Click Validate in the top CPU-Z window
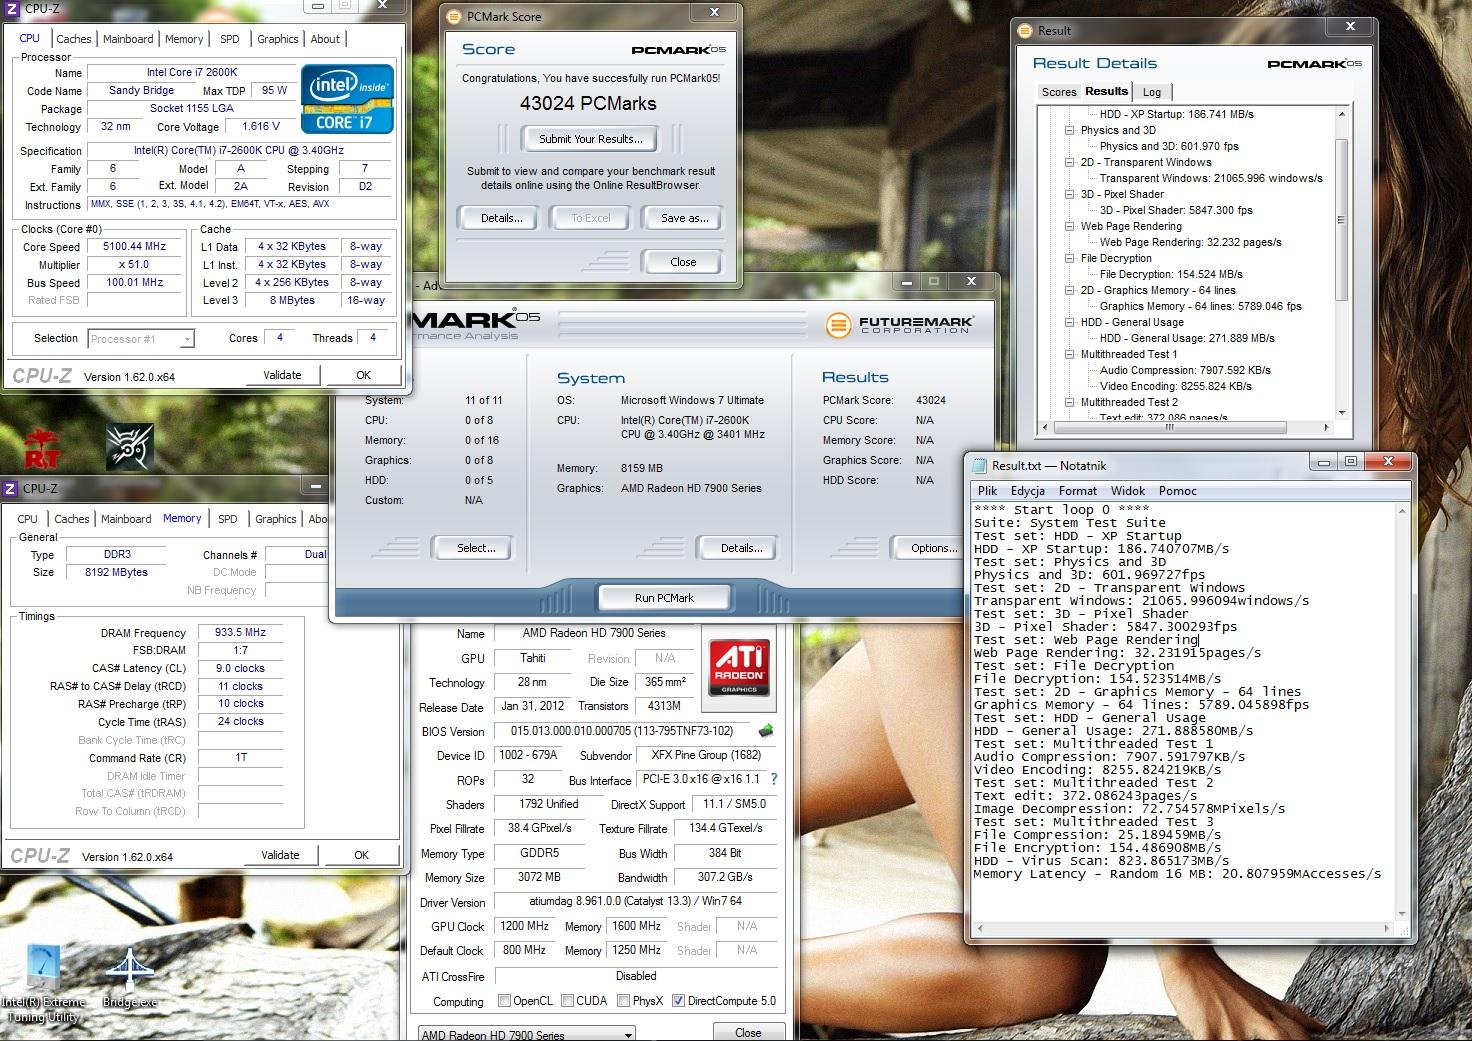 [282, 375]
